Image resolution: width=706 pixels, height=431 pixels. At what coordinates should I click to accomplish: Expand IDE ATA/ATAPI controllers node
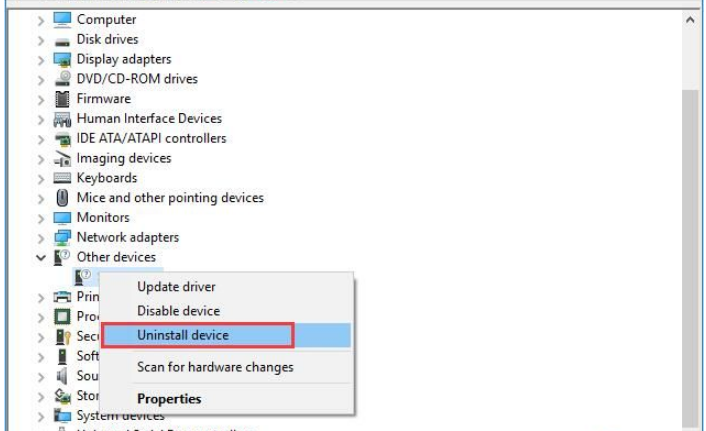tap(41, 139)
